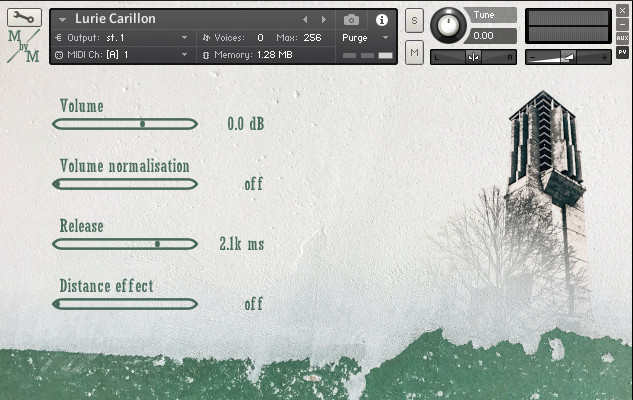Screen dimensions: 633x400
Task: Click the Volume slider handle
Action: pos(143,124)
